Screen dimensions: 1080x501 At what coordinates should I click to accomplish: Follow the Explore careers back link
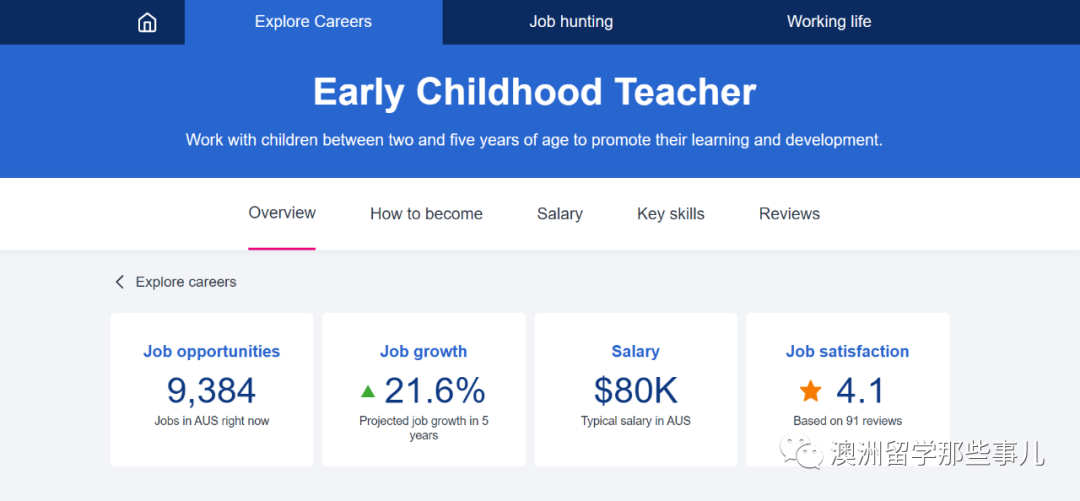point(186,282)
